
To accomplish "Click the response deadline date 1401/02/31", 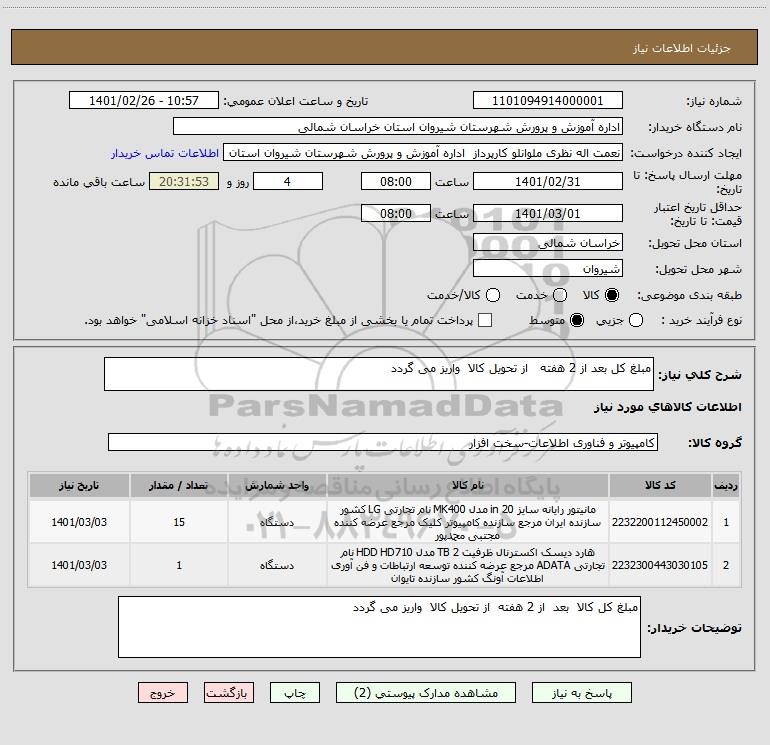I will click(548, 181).
